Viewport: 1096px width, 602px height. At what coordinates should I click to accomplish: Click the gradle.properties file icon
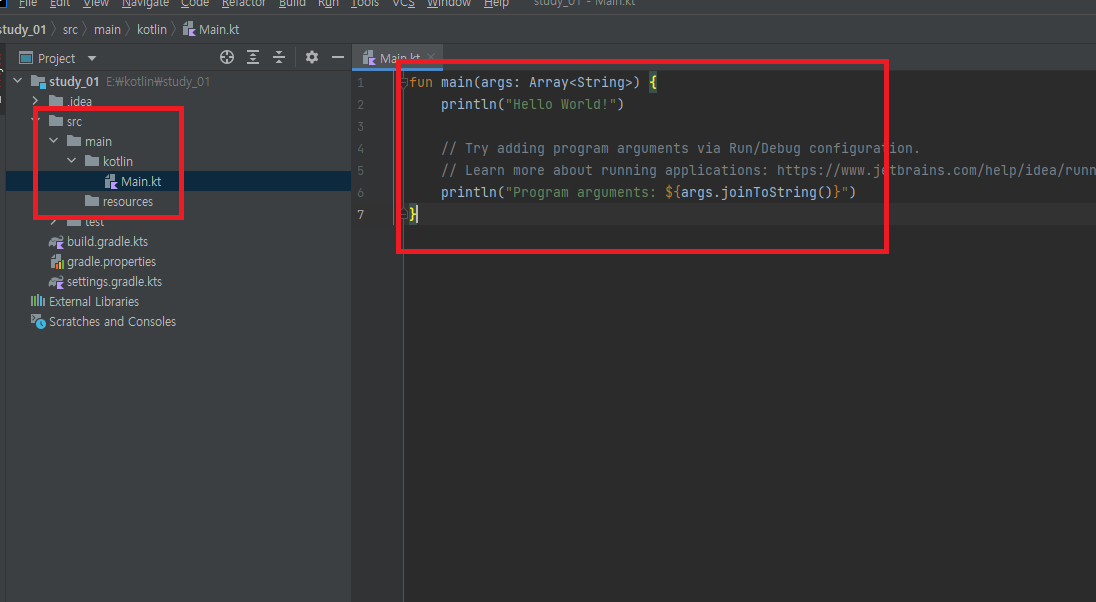point(57,261)
